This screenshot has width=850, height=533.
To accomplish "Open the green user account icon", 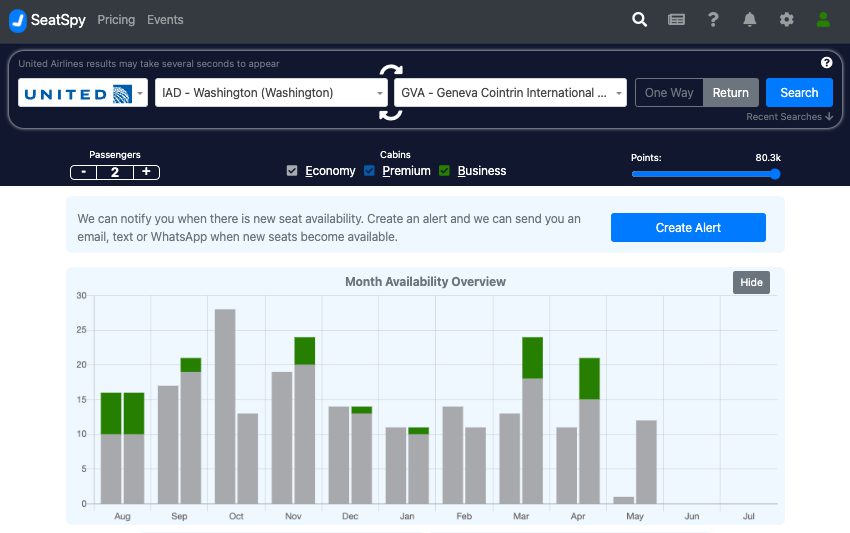I will tap(823, 20).
